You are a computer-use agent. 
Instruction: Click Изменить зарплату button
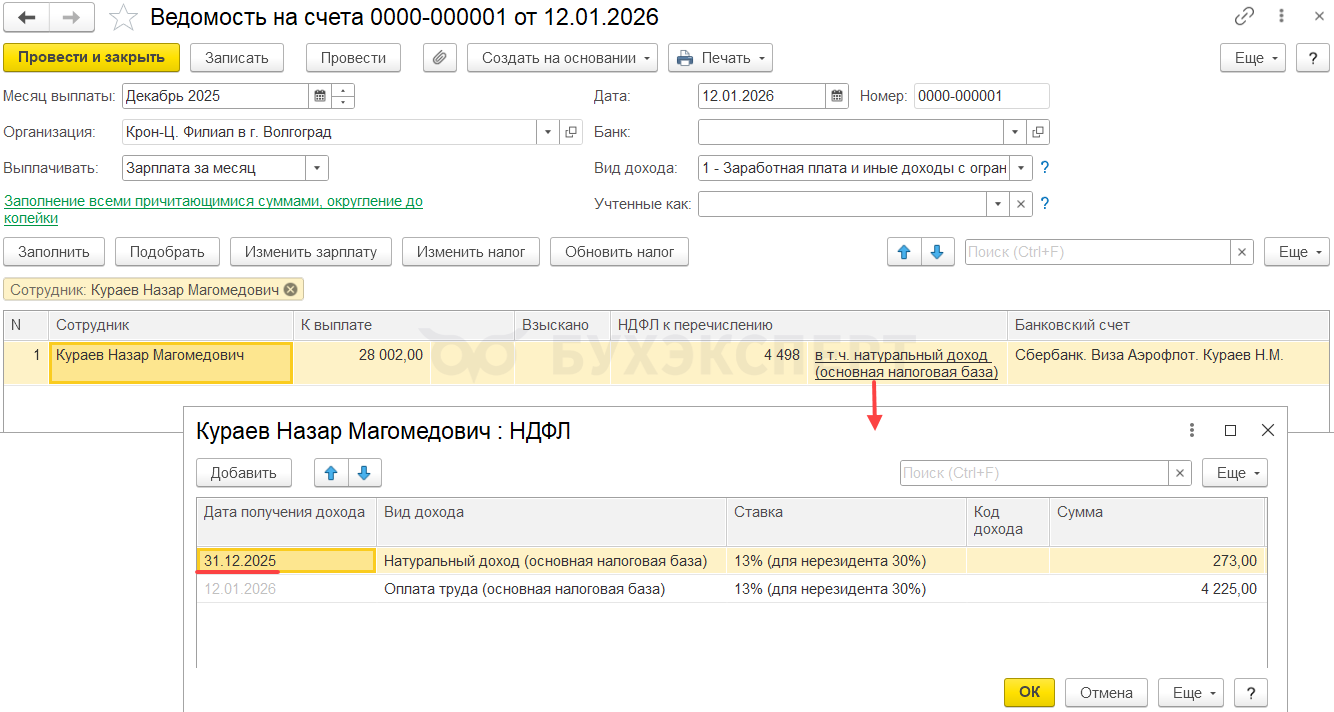pos(311,252)
